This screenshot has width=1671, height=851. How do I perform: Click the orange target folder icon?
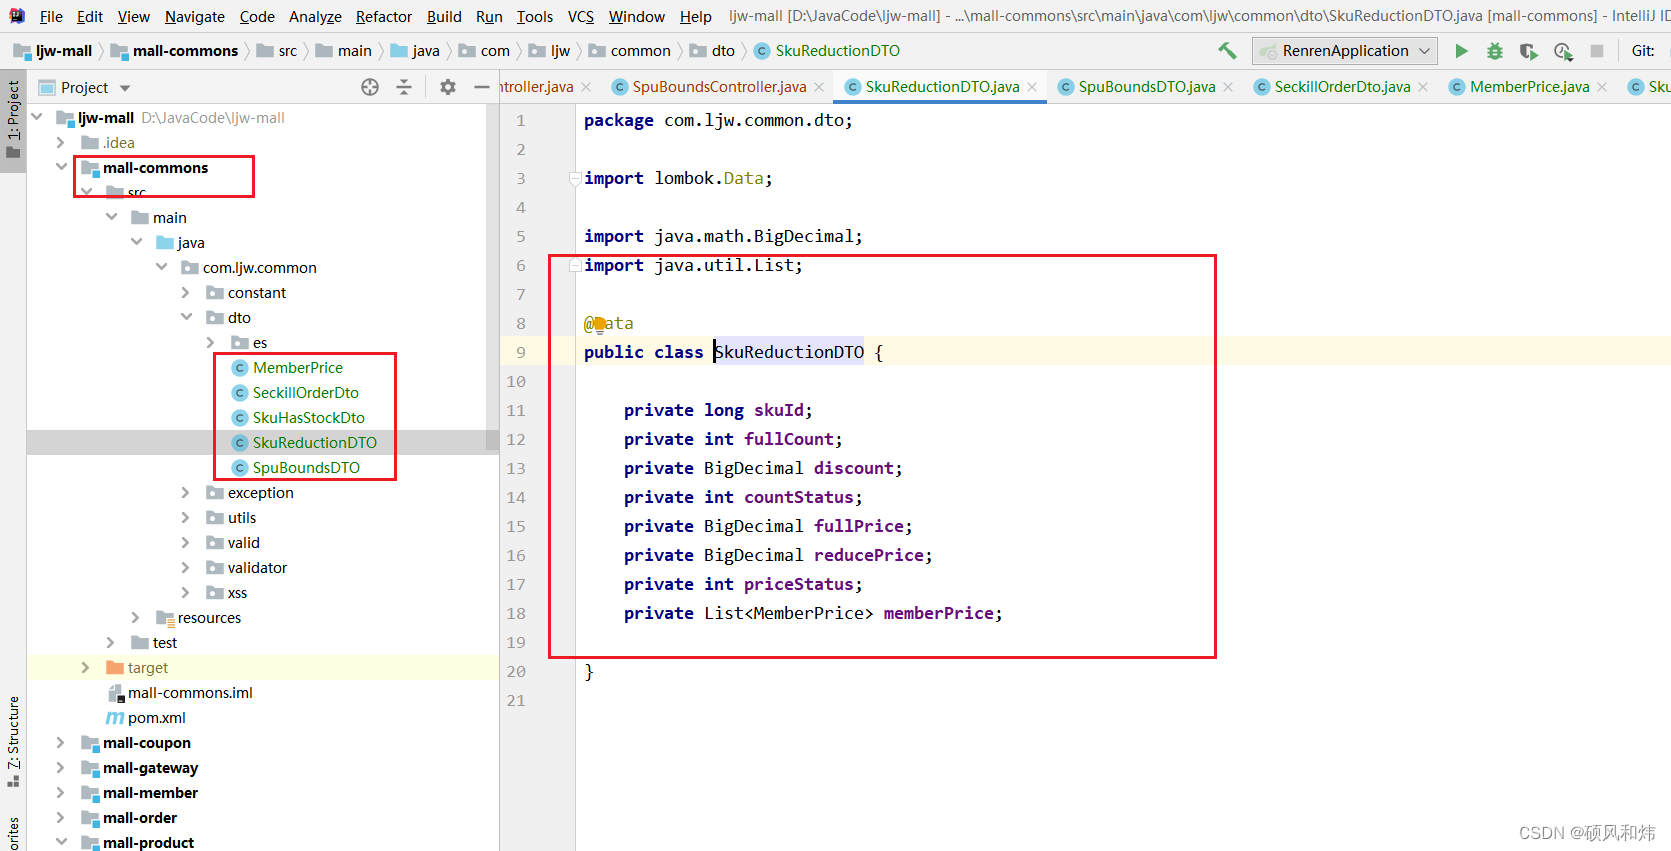[x=115, y=668]
